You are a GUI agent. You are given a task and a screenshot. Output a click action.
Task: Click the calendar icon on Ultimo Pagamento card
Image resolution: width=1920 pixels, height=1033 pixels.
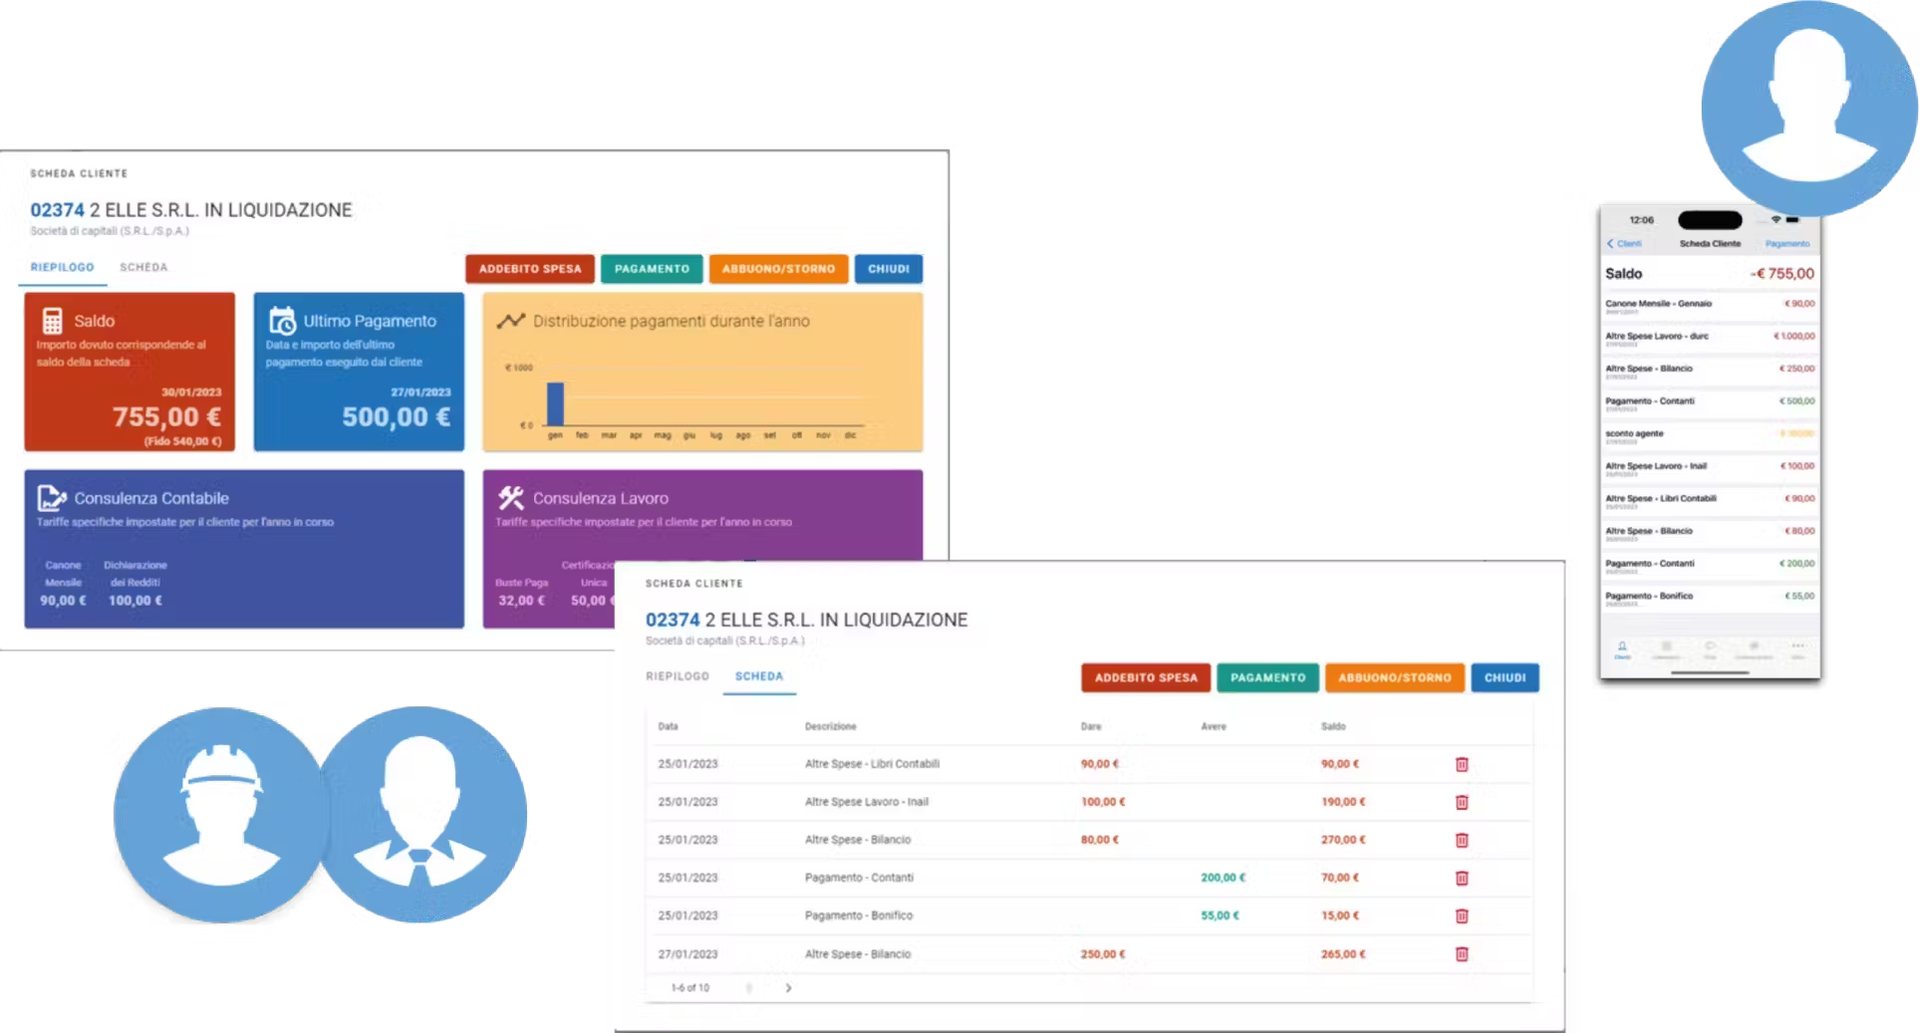[282, 320]
